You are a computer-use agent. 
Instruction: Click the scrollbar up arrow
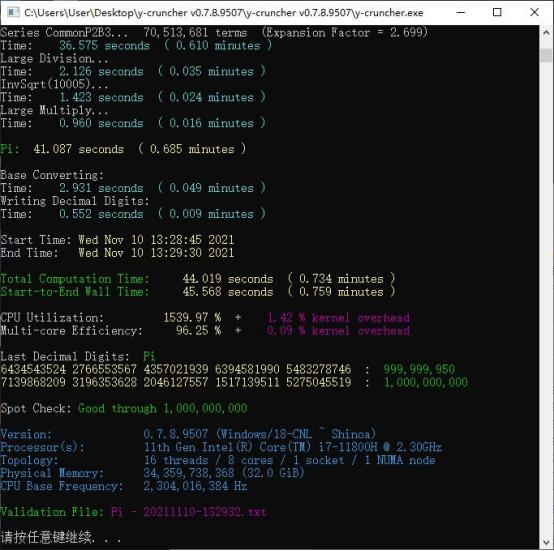coord(546,33)
